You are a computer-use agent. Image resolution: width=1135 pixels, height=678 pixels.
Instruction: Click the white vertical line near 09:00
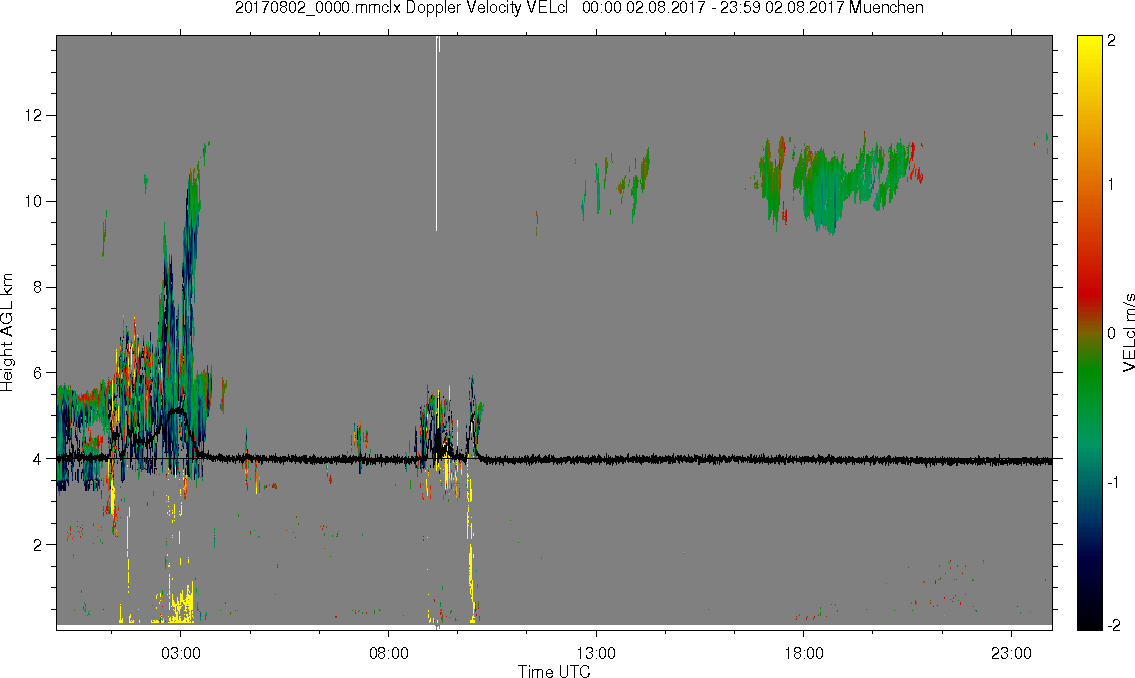coord(437,133)
